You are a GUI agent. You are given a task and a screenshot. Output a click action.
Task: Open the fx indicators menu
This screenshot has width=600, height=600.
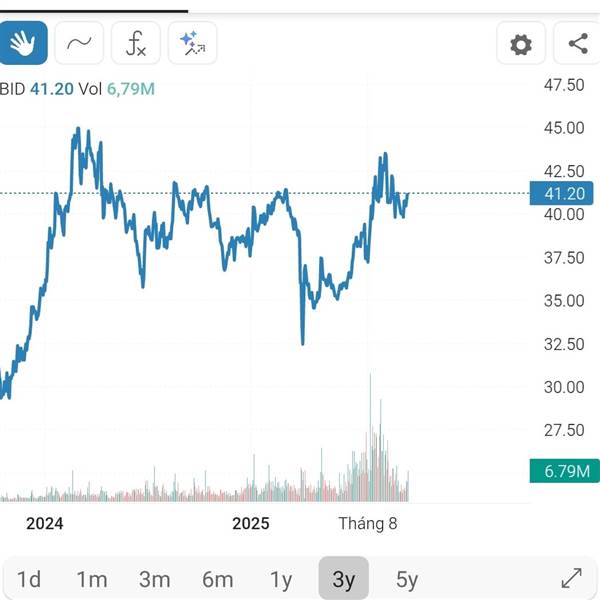point(135,43)
